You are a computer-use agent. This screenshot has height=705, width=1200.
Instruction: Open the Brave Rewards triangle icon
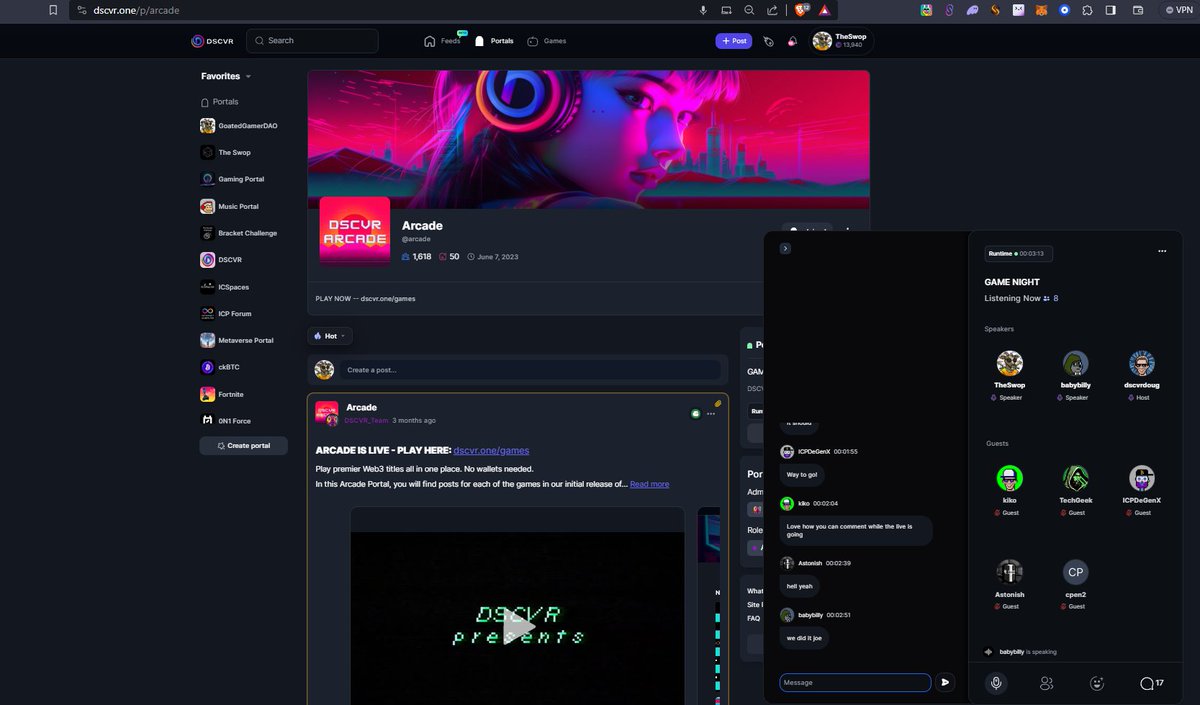coord(824,10)
